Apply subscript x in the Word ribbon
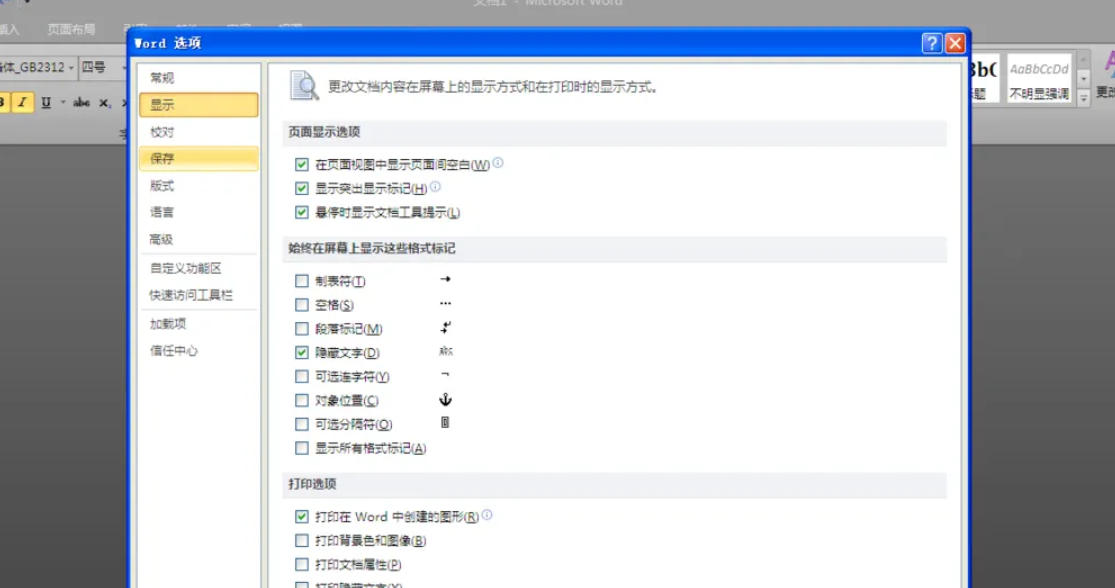Screen dimensions: 1115x588 point(105,103)
